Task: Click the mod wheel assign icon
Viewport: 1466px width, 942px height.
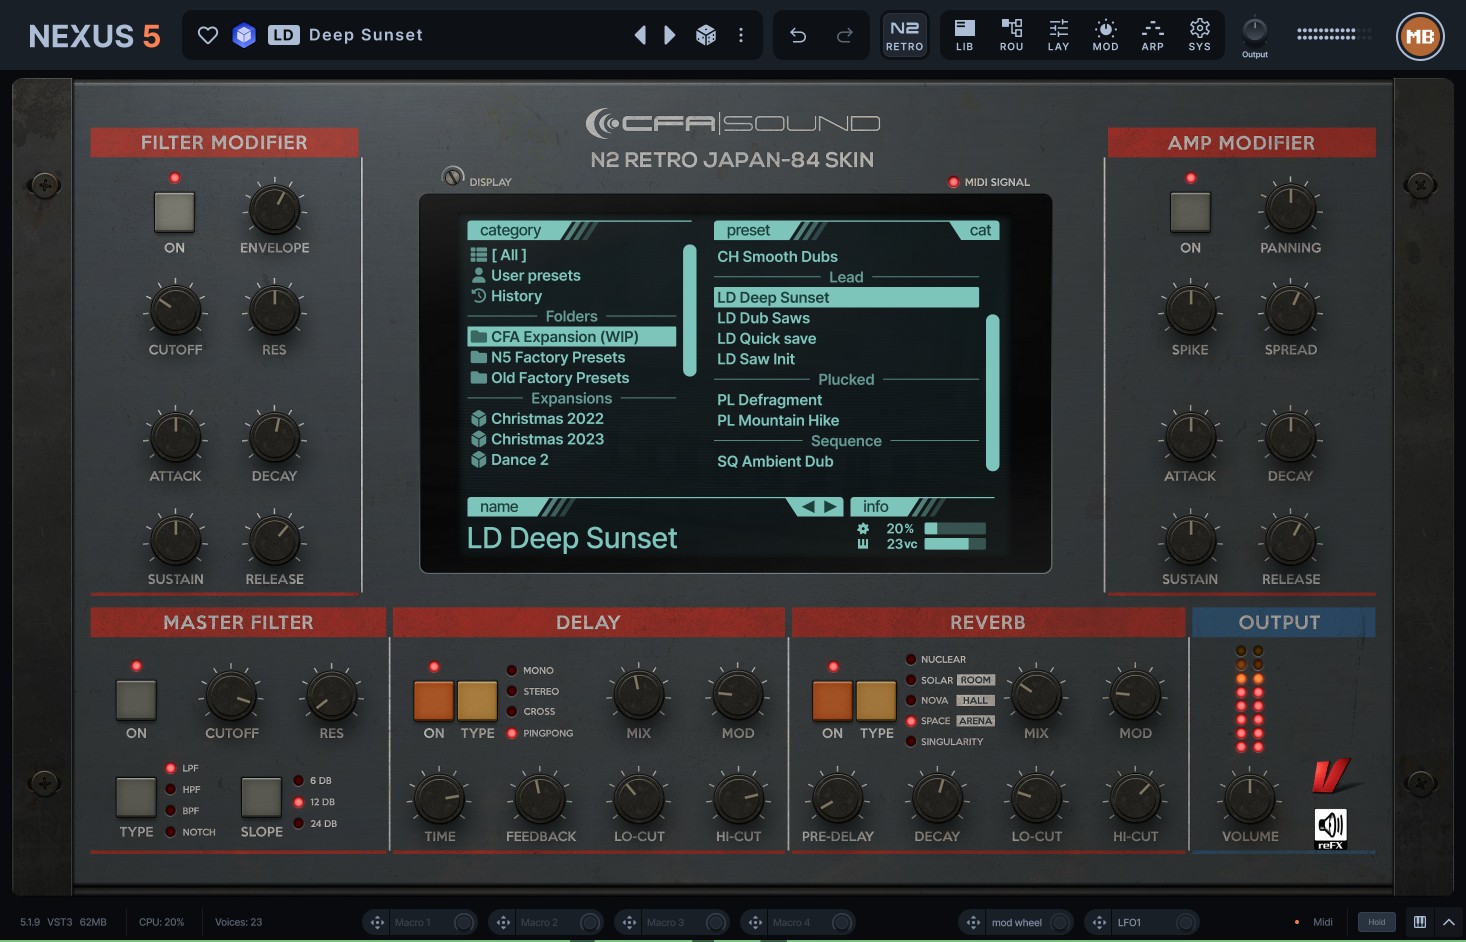Action: click(973, 922)
